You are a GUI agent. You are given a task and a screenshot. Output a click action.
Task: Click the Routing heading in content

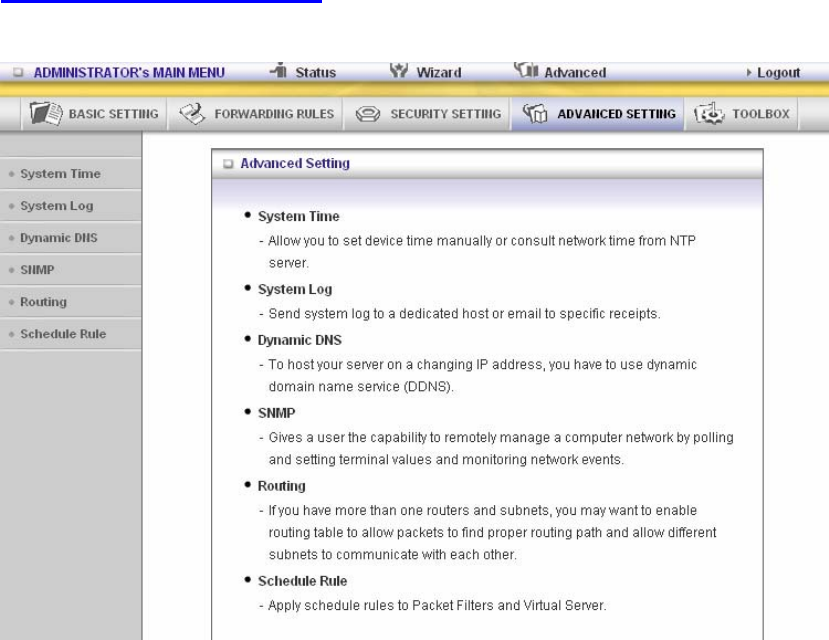click(x=282, y=486)
